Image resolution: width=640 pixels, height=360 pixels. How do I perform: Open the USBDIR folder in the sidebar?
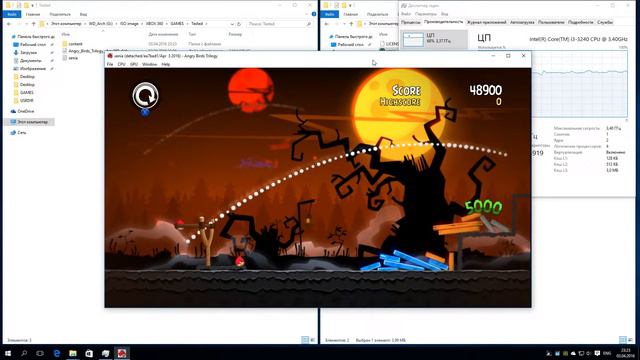tap(27, 100)
